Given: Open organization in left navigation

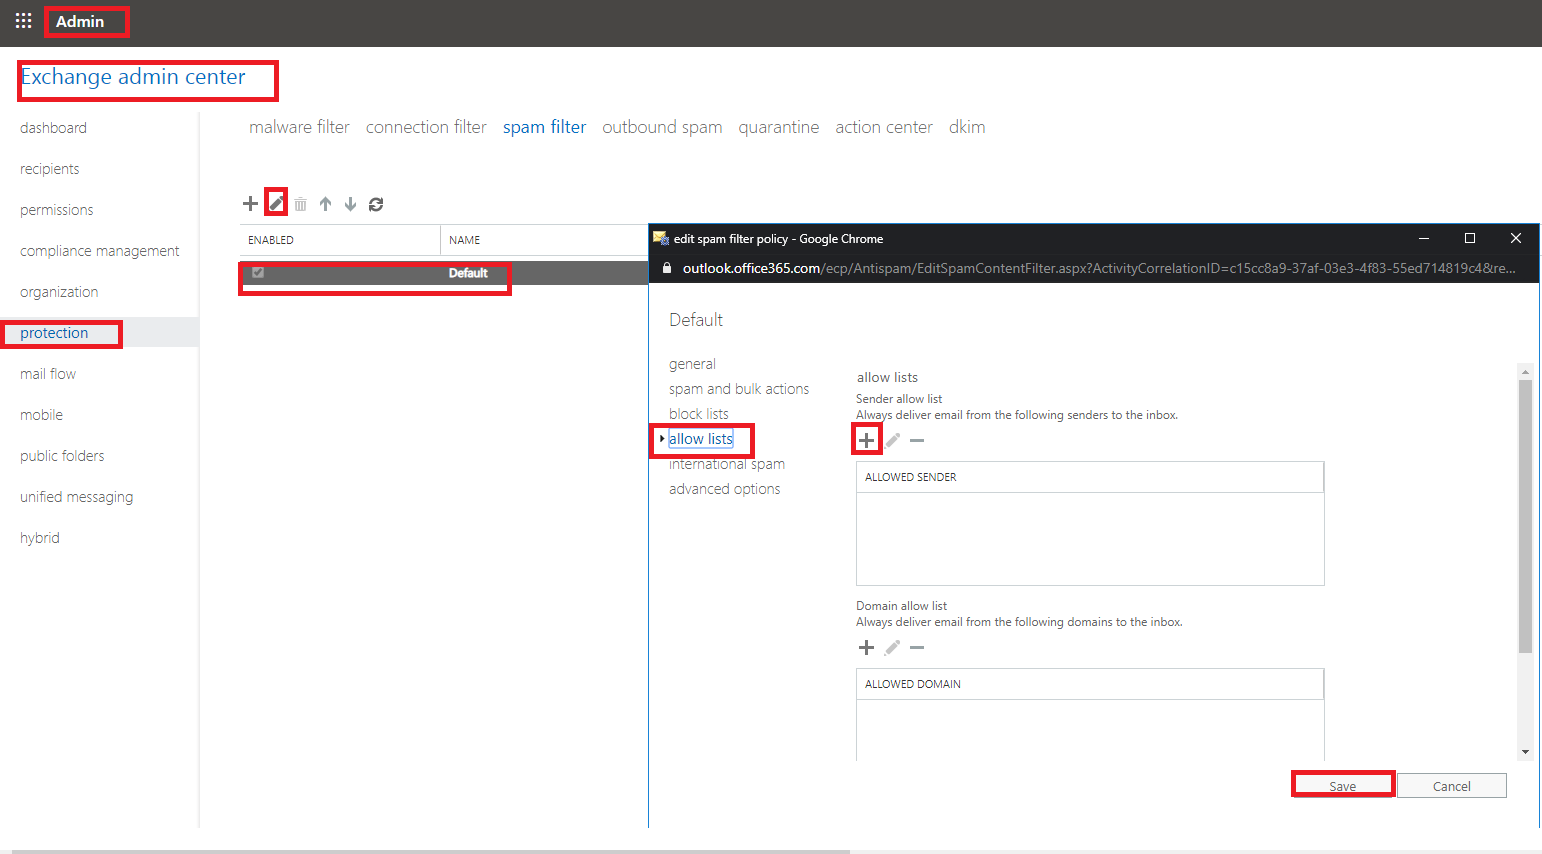Looking at the screenshot, I should click(59, 292).
